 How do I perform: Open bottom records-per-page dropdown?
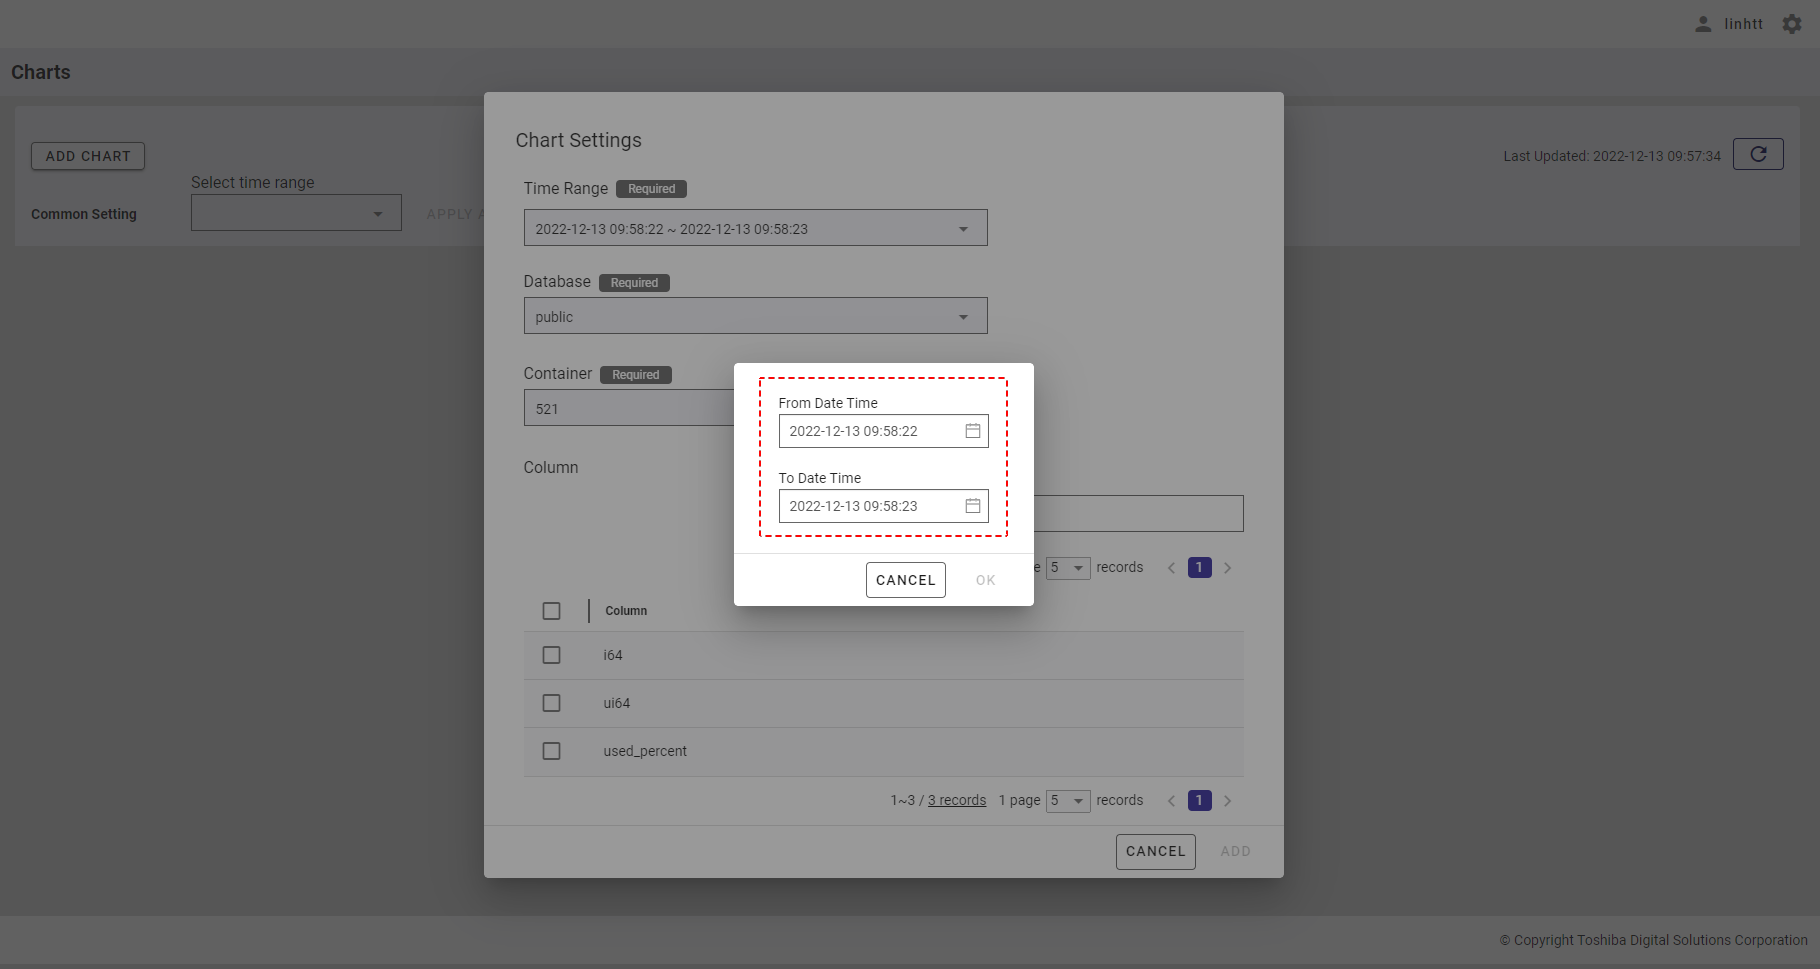(1067, 801)
